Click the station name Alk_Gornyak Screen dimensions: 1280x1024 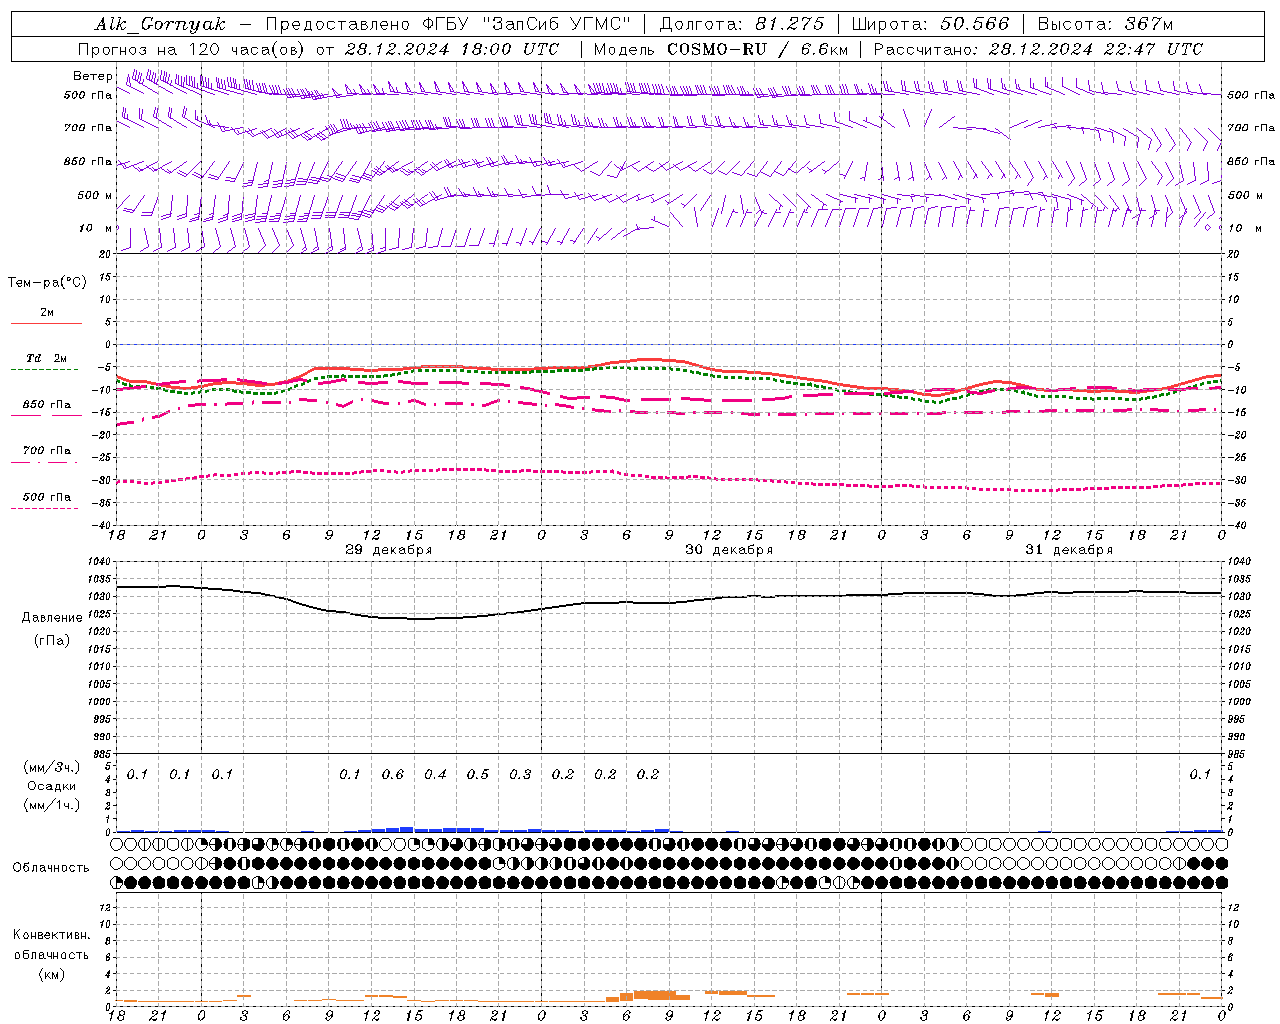160,24
